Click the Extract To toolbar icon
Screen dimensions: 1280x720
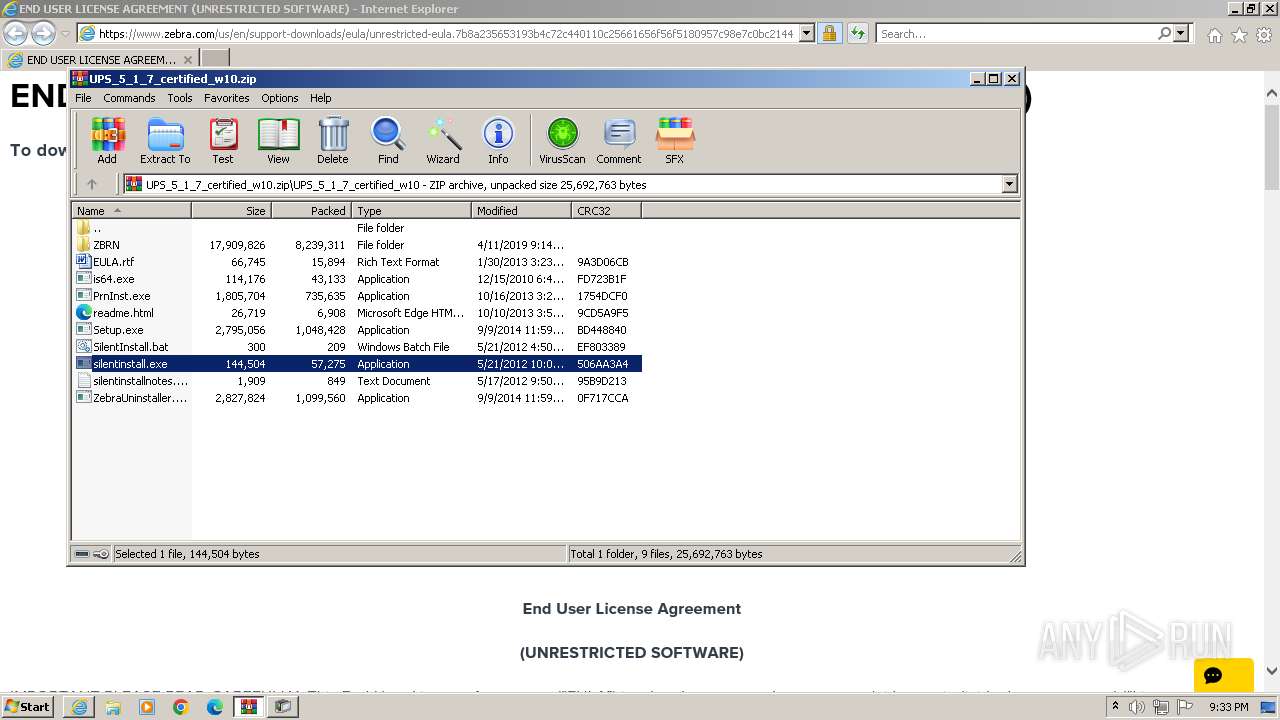click(x=165, y=140)
